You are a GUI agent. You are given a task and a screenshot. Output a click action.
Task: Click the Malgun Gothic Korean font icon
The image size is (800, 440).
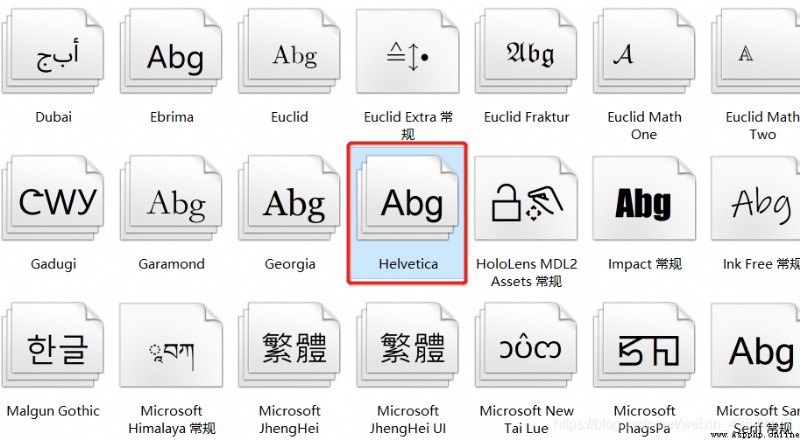(53, 346)
